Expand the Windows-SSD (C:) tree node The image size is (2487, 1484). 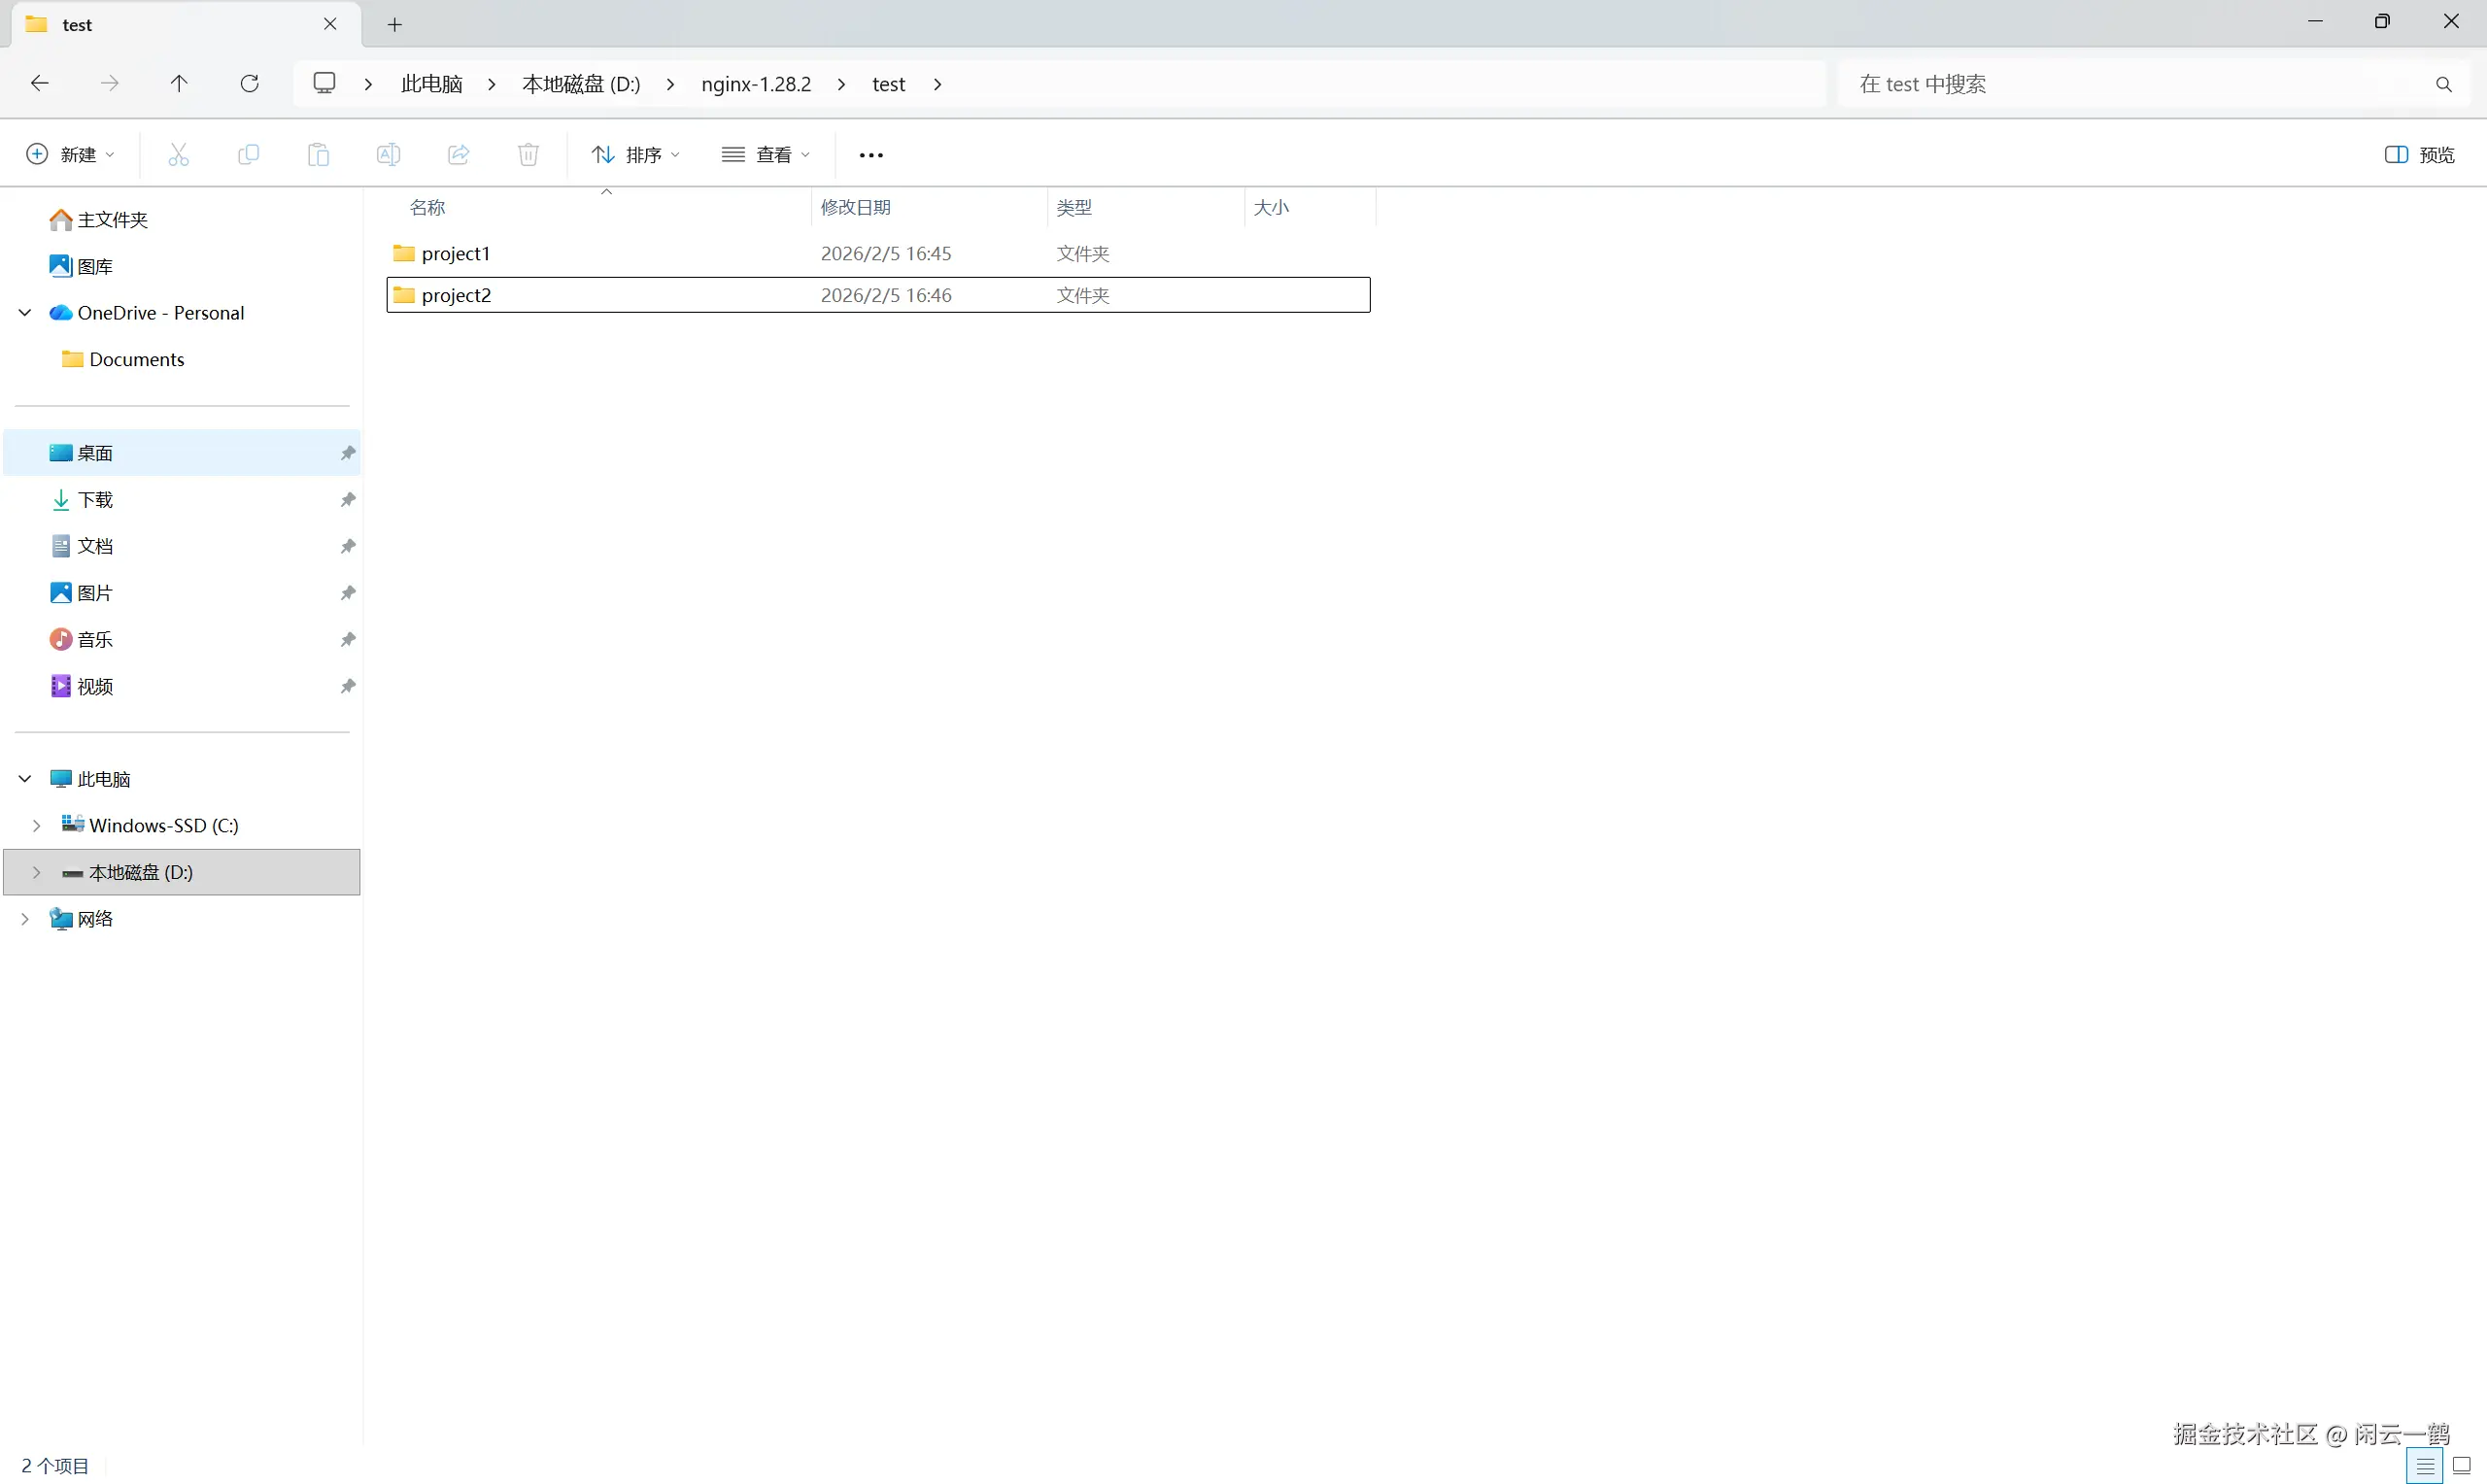pyautogui.click(x=37, y=825)
